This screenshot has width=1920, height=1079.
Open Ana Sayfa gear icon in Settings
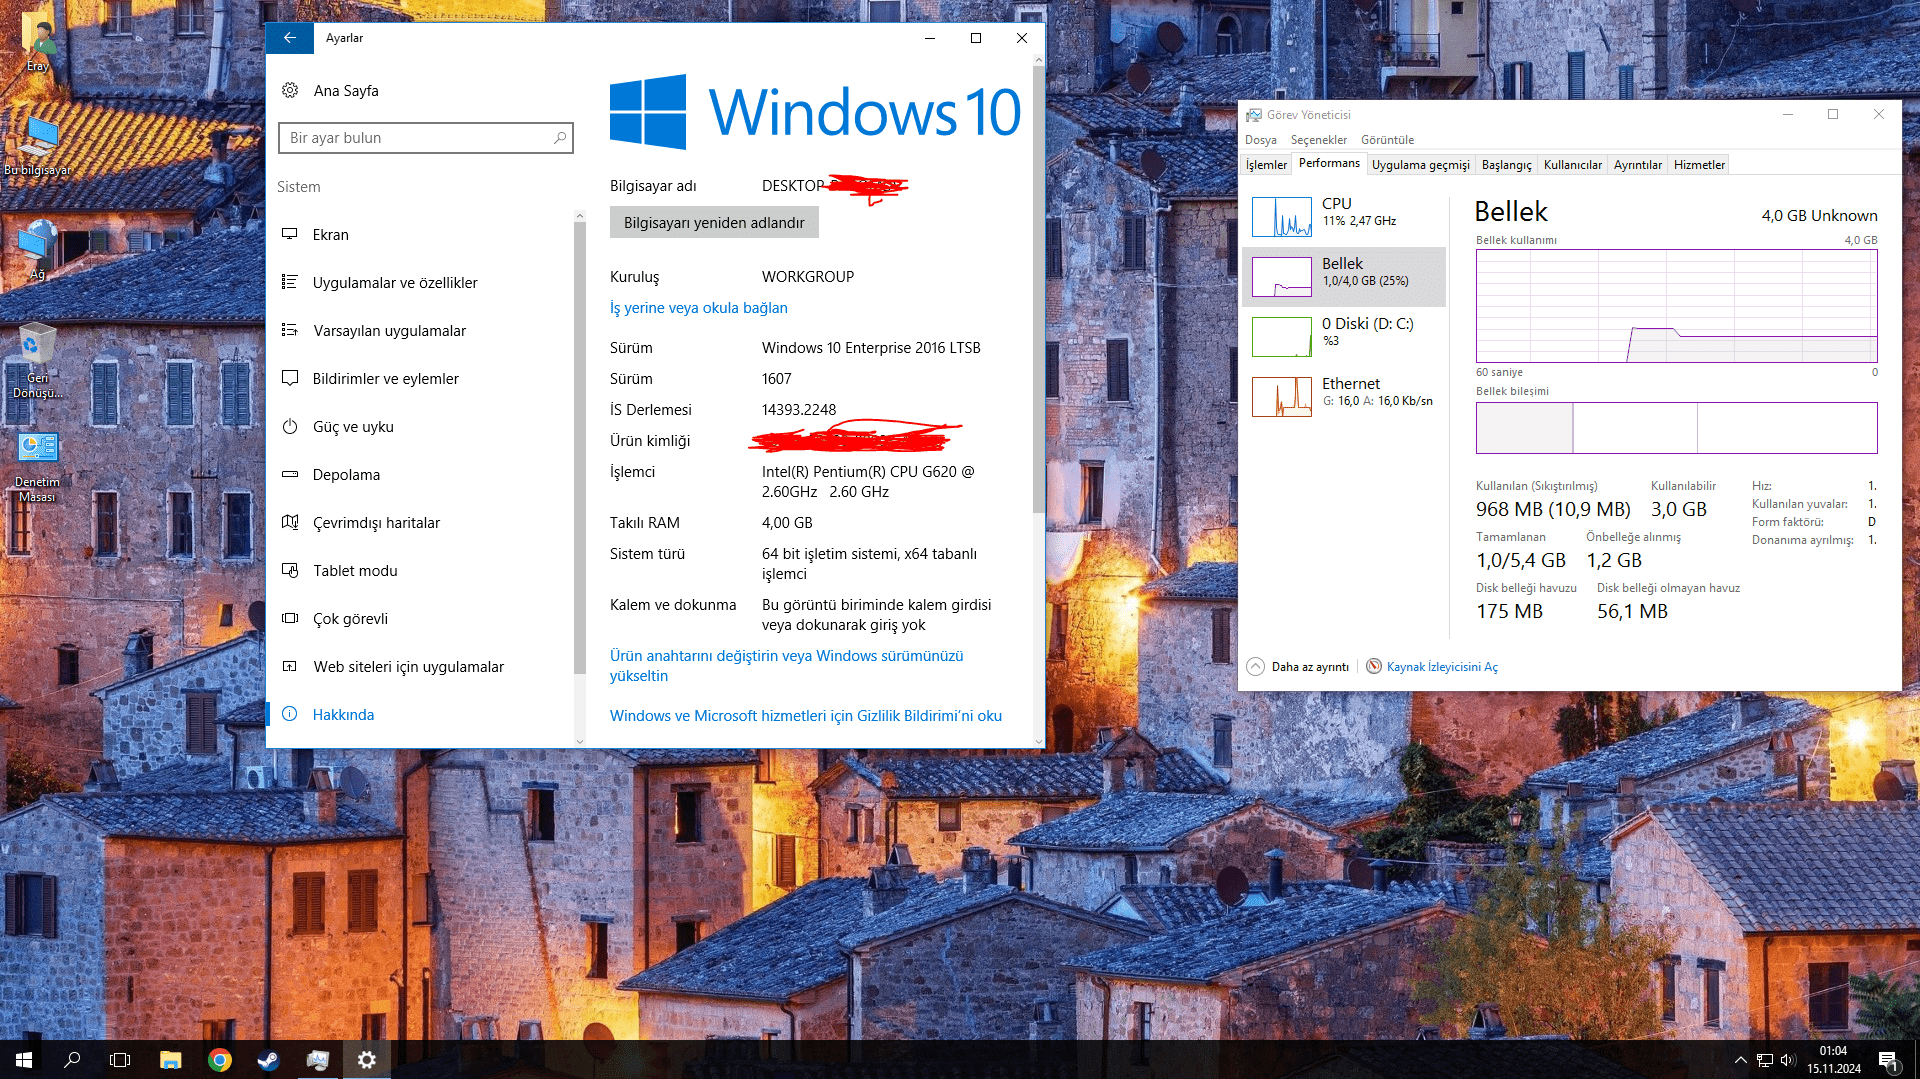(x=290, y=90)
